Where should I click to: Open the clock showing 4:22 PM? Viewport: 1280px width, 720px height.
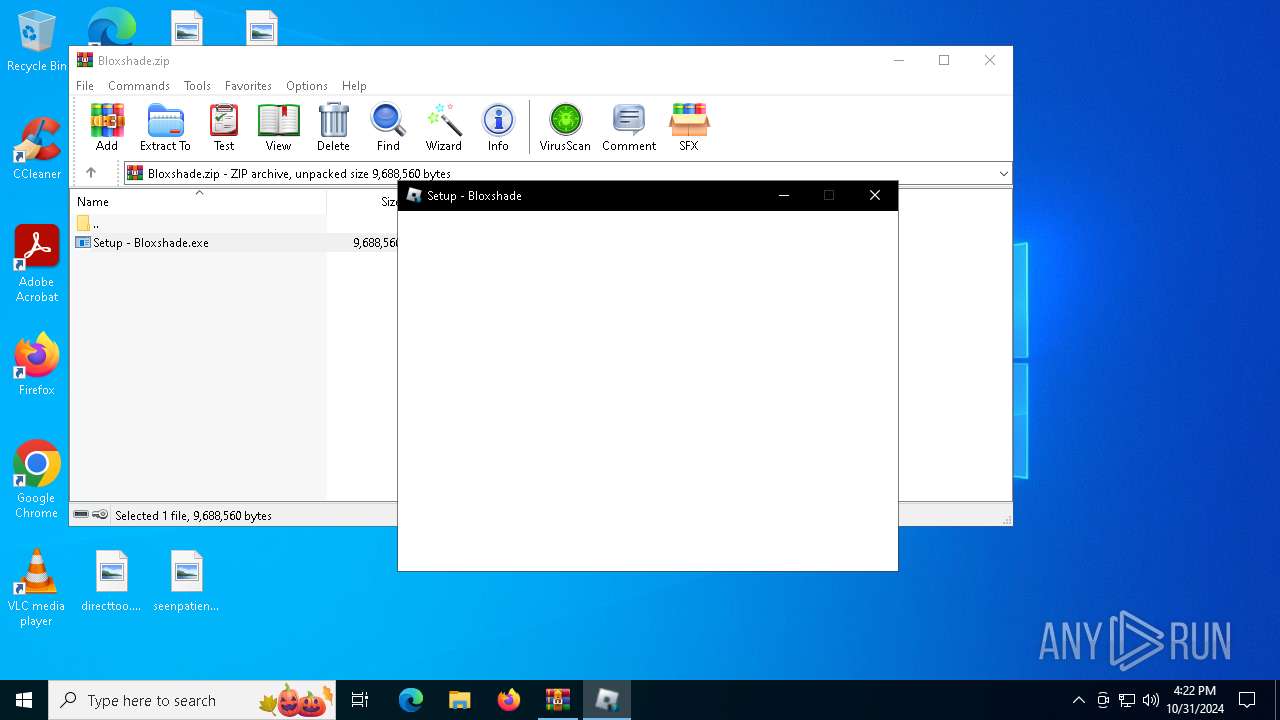pos(1195,700)
